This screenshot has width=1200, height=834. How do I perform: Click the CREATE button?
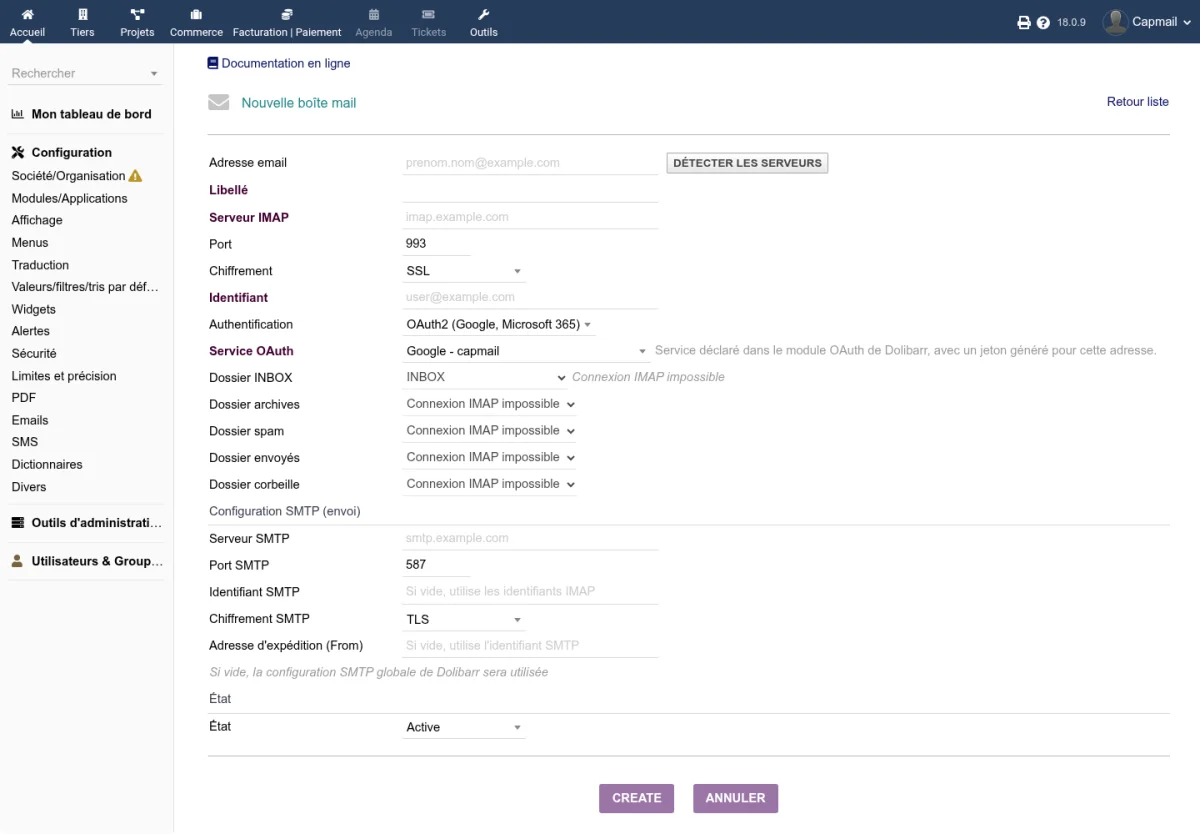[x=637, y=798]
